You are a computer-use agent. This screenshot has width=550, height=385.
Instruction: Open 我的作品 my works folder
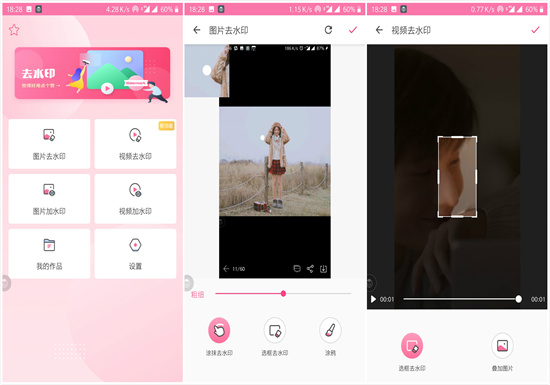(49, 254)
